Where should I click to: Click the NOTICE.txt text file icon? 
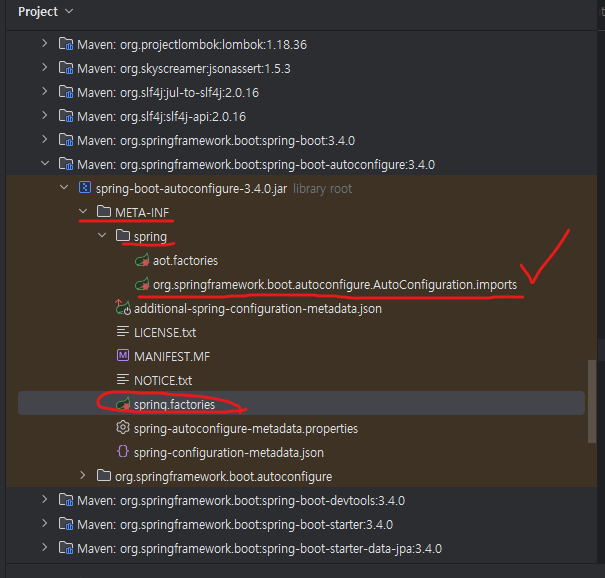coord(123,380)
